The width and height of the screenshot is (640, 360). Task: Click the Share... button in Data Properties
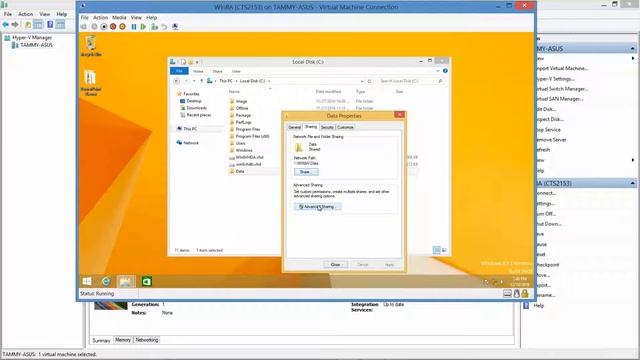pyautogui.click(x=306, y=172)
